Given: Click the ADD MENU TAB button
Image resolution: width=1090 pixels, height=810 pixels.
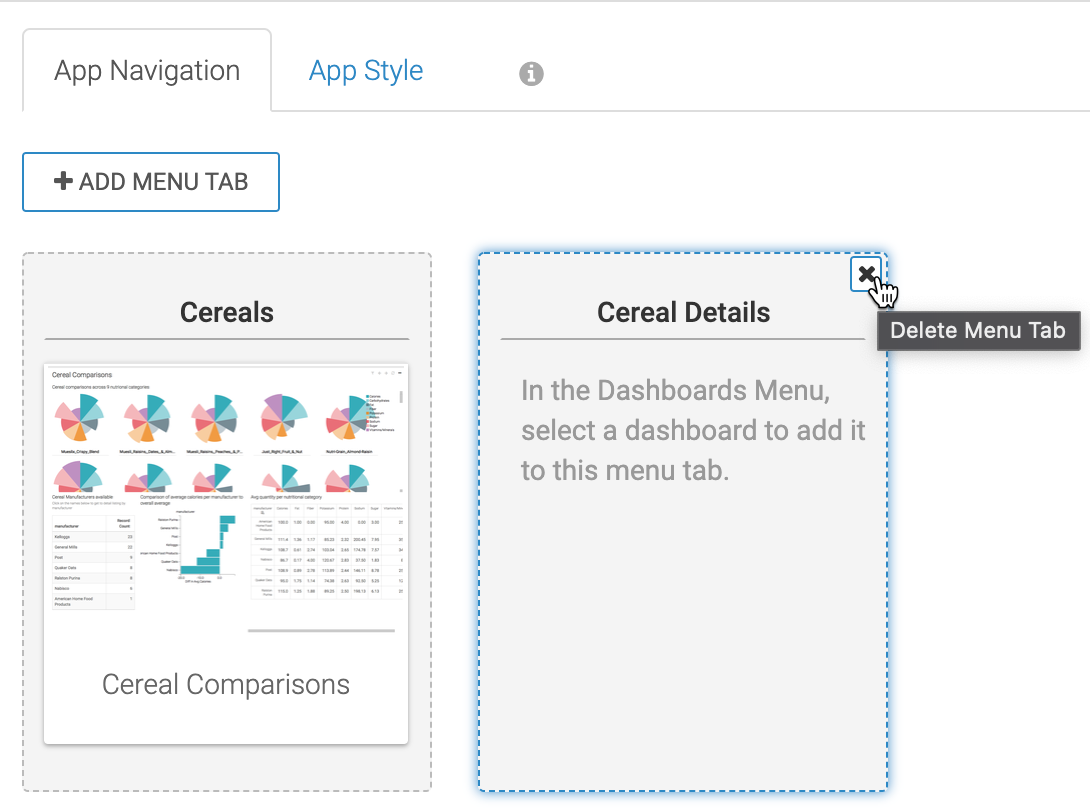Looking at the screenshot, I should click(151, 182).
